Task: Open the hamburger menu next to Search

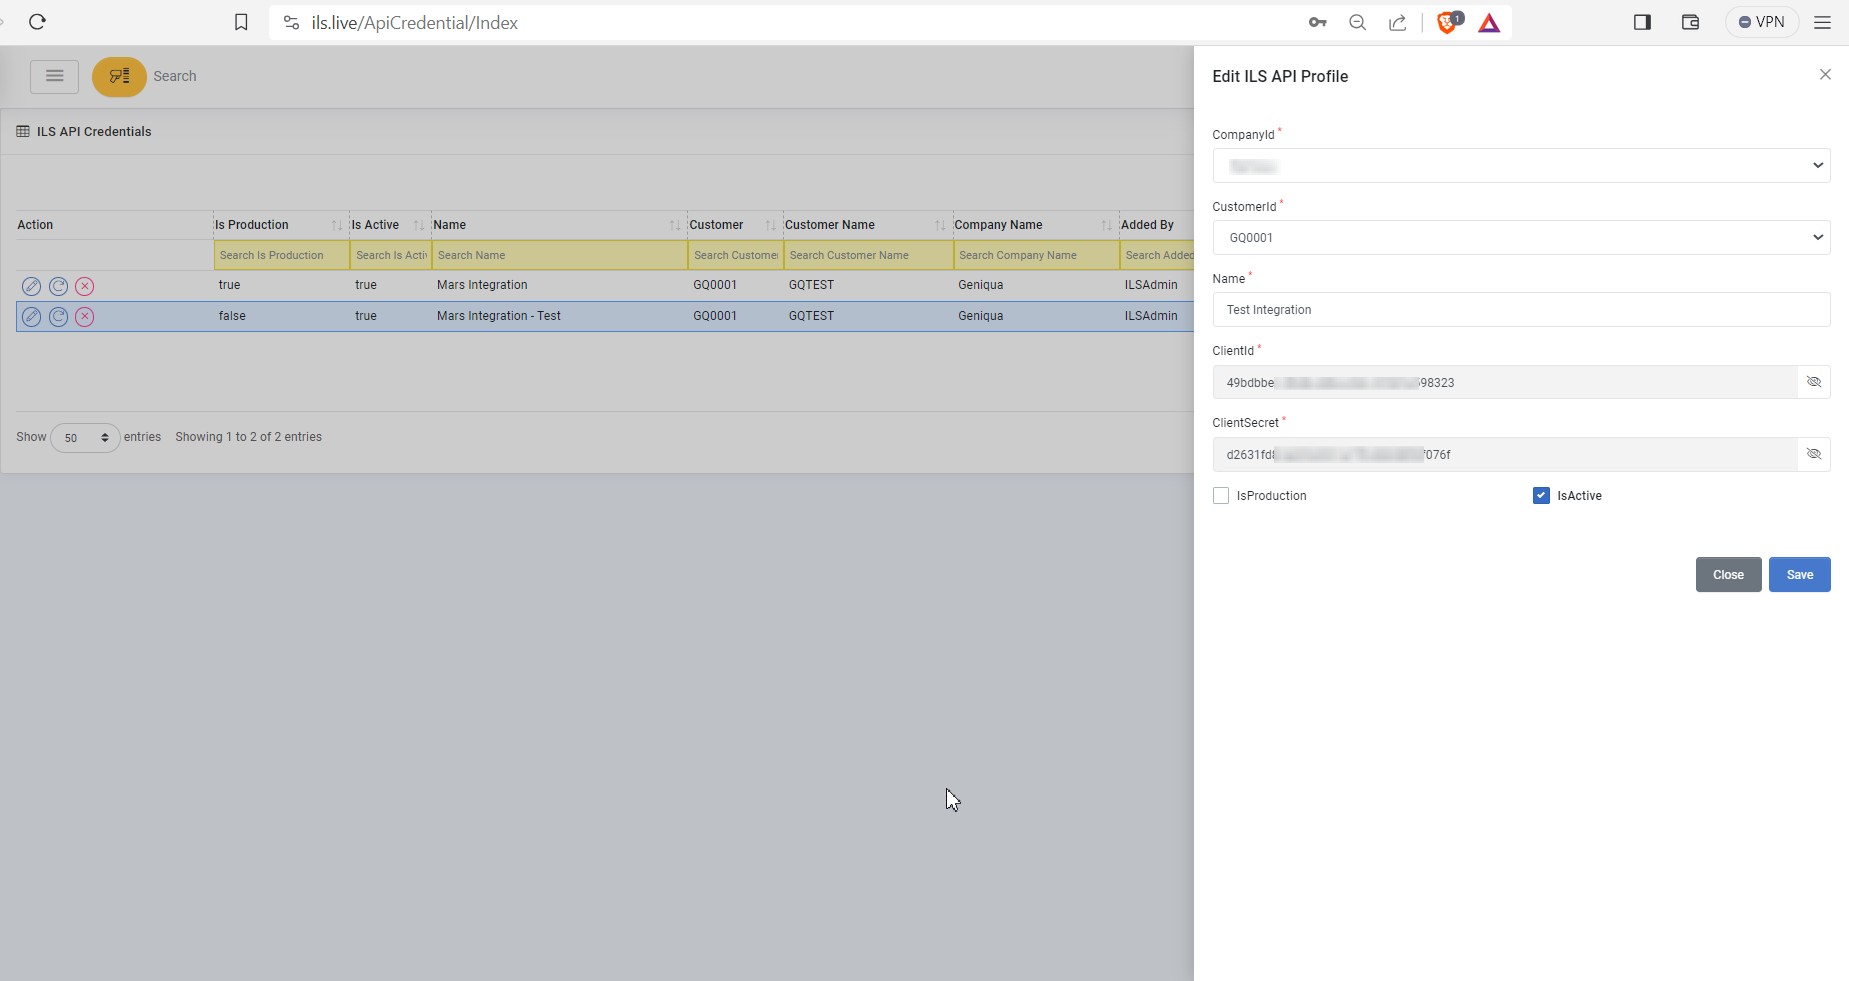Action: click(54, 76)
